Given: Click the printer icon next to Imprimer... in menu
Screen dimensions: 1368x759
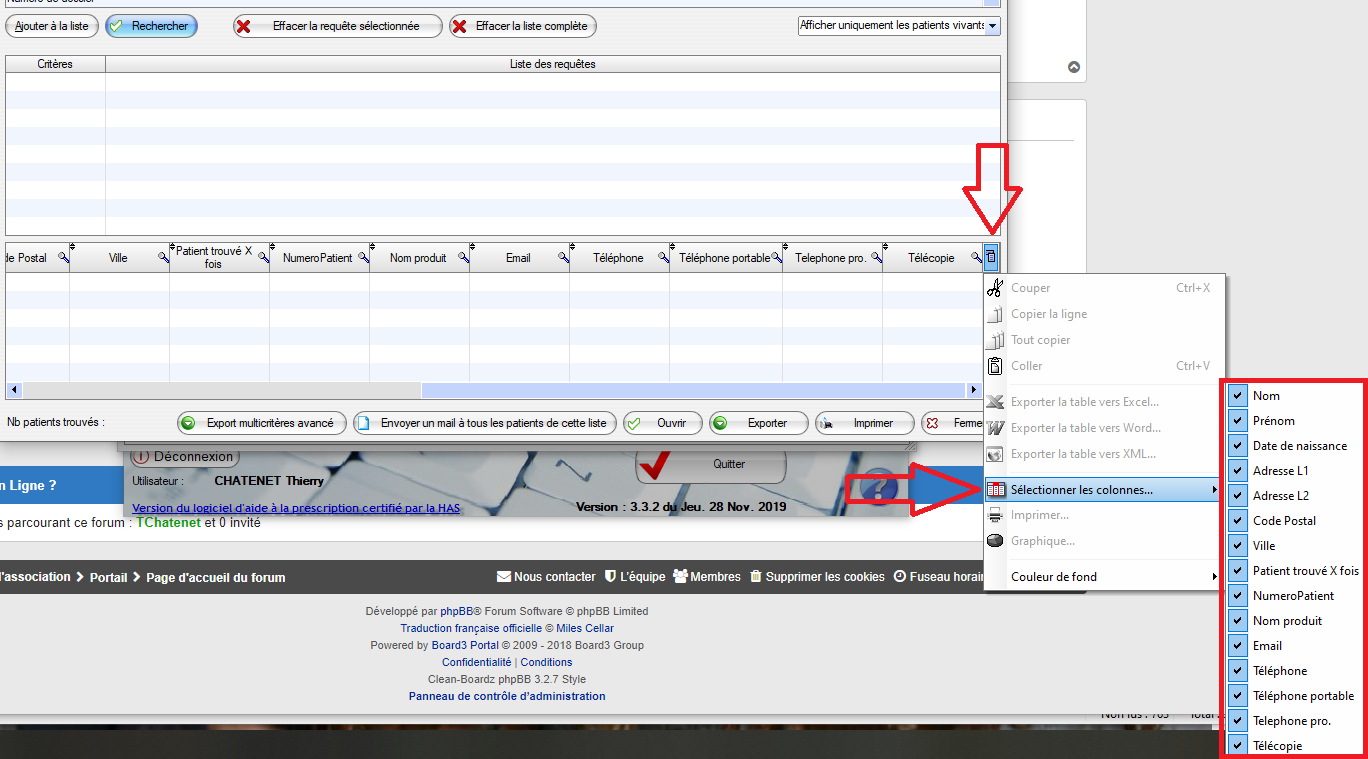Looking at the screenshot, I should pyautogui.click(x=995, y=516).
